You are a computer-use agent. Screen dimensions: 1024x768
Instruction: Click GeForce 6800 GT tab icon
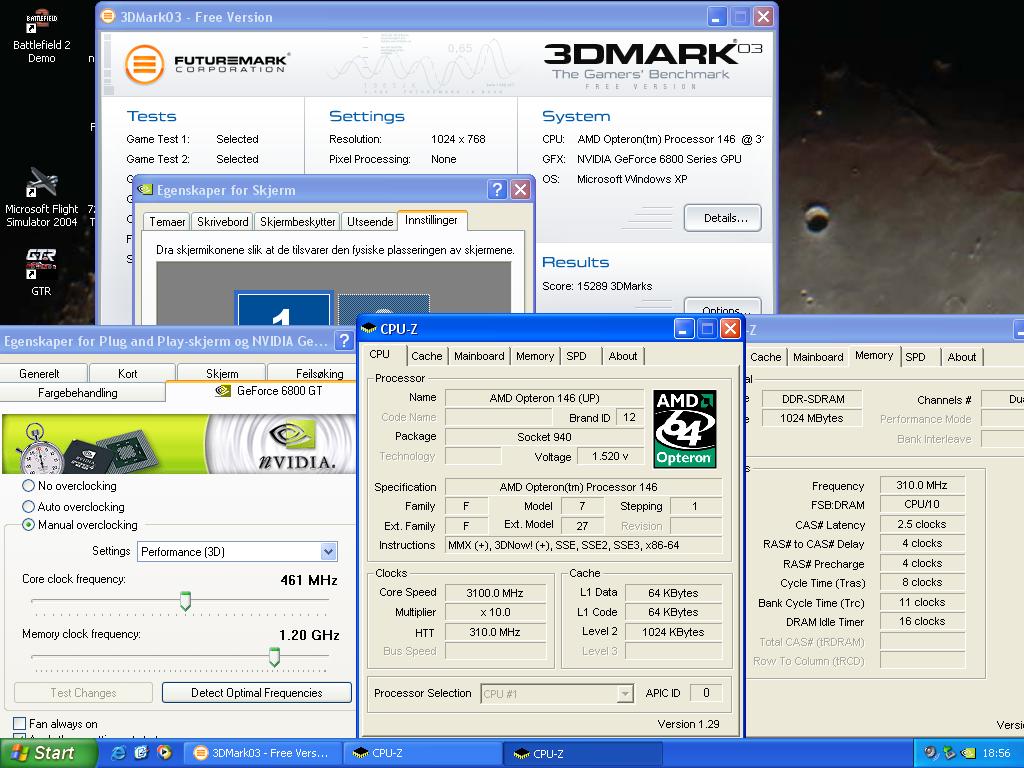click(223, 391)
